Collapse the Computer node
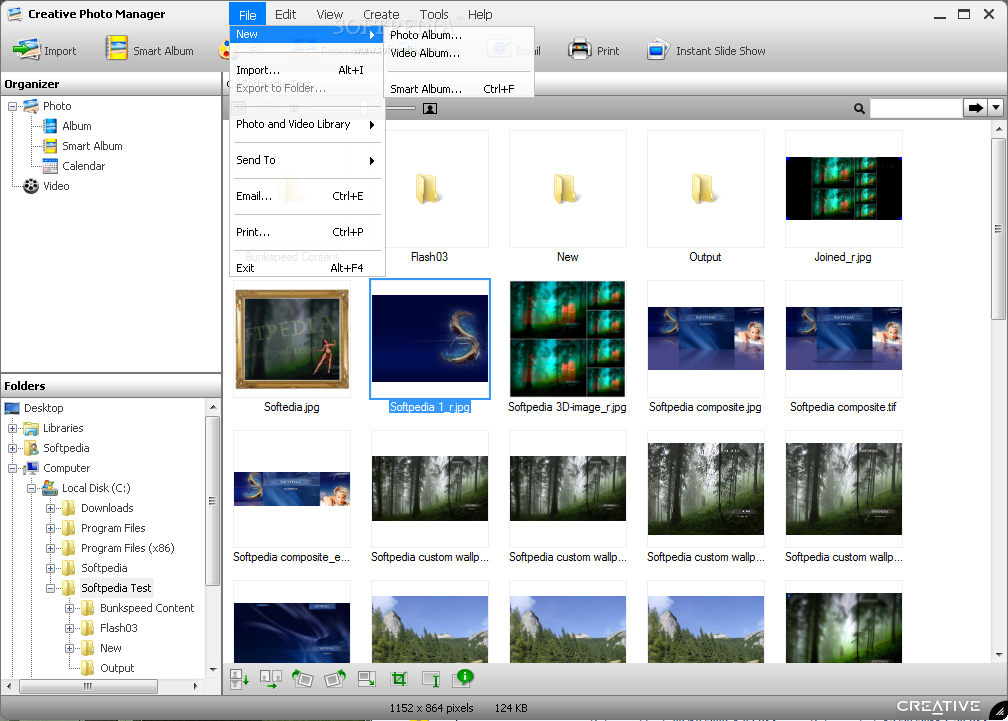1008x721 pixels. [x=12, y=468]
